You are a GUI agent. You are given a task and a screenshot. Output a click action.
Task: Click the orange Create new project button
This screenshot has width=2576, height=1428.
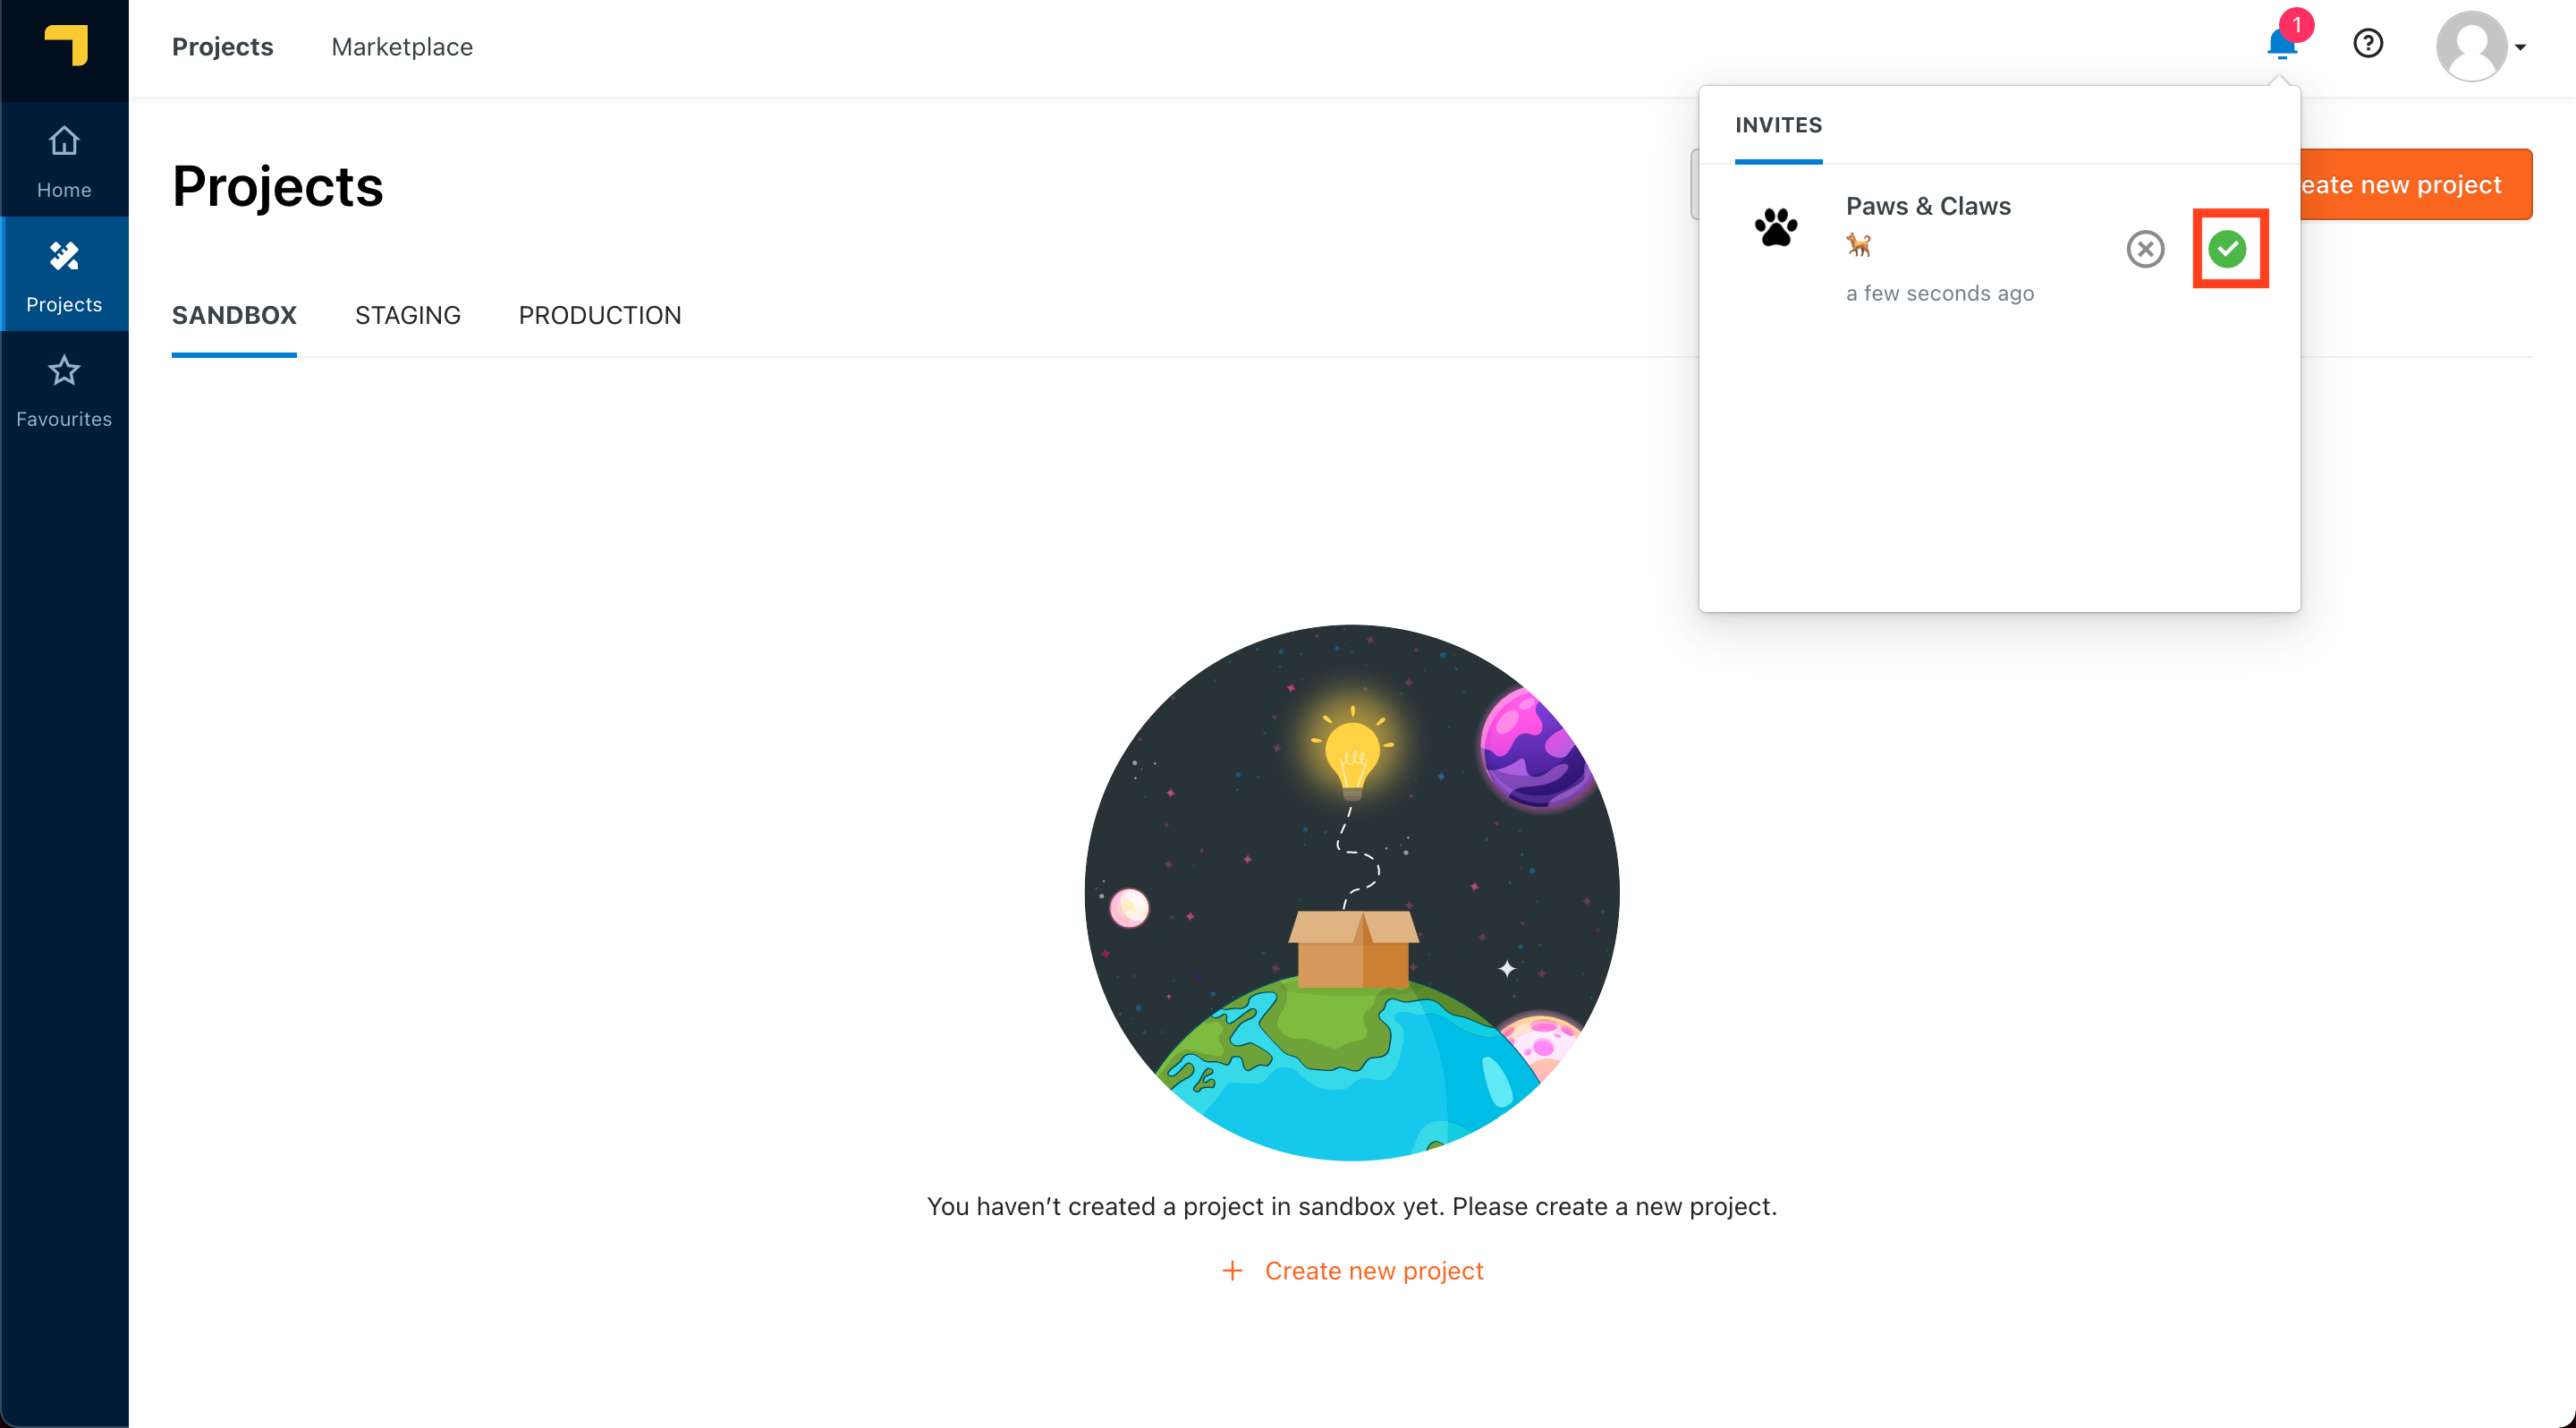2415,184
